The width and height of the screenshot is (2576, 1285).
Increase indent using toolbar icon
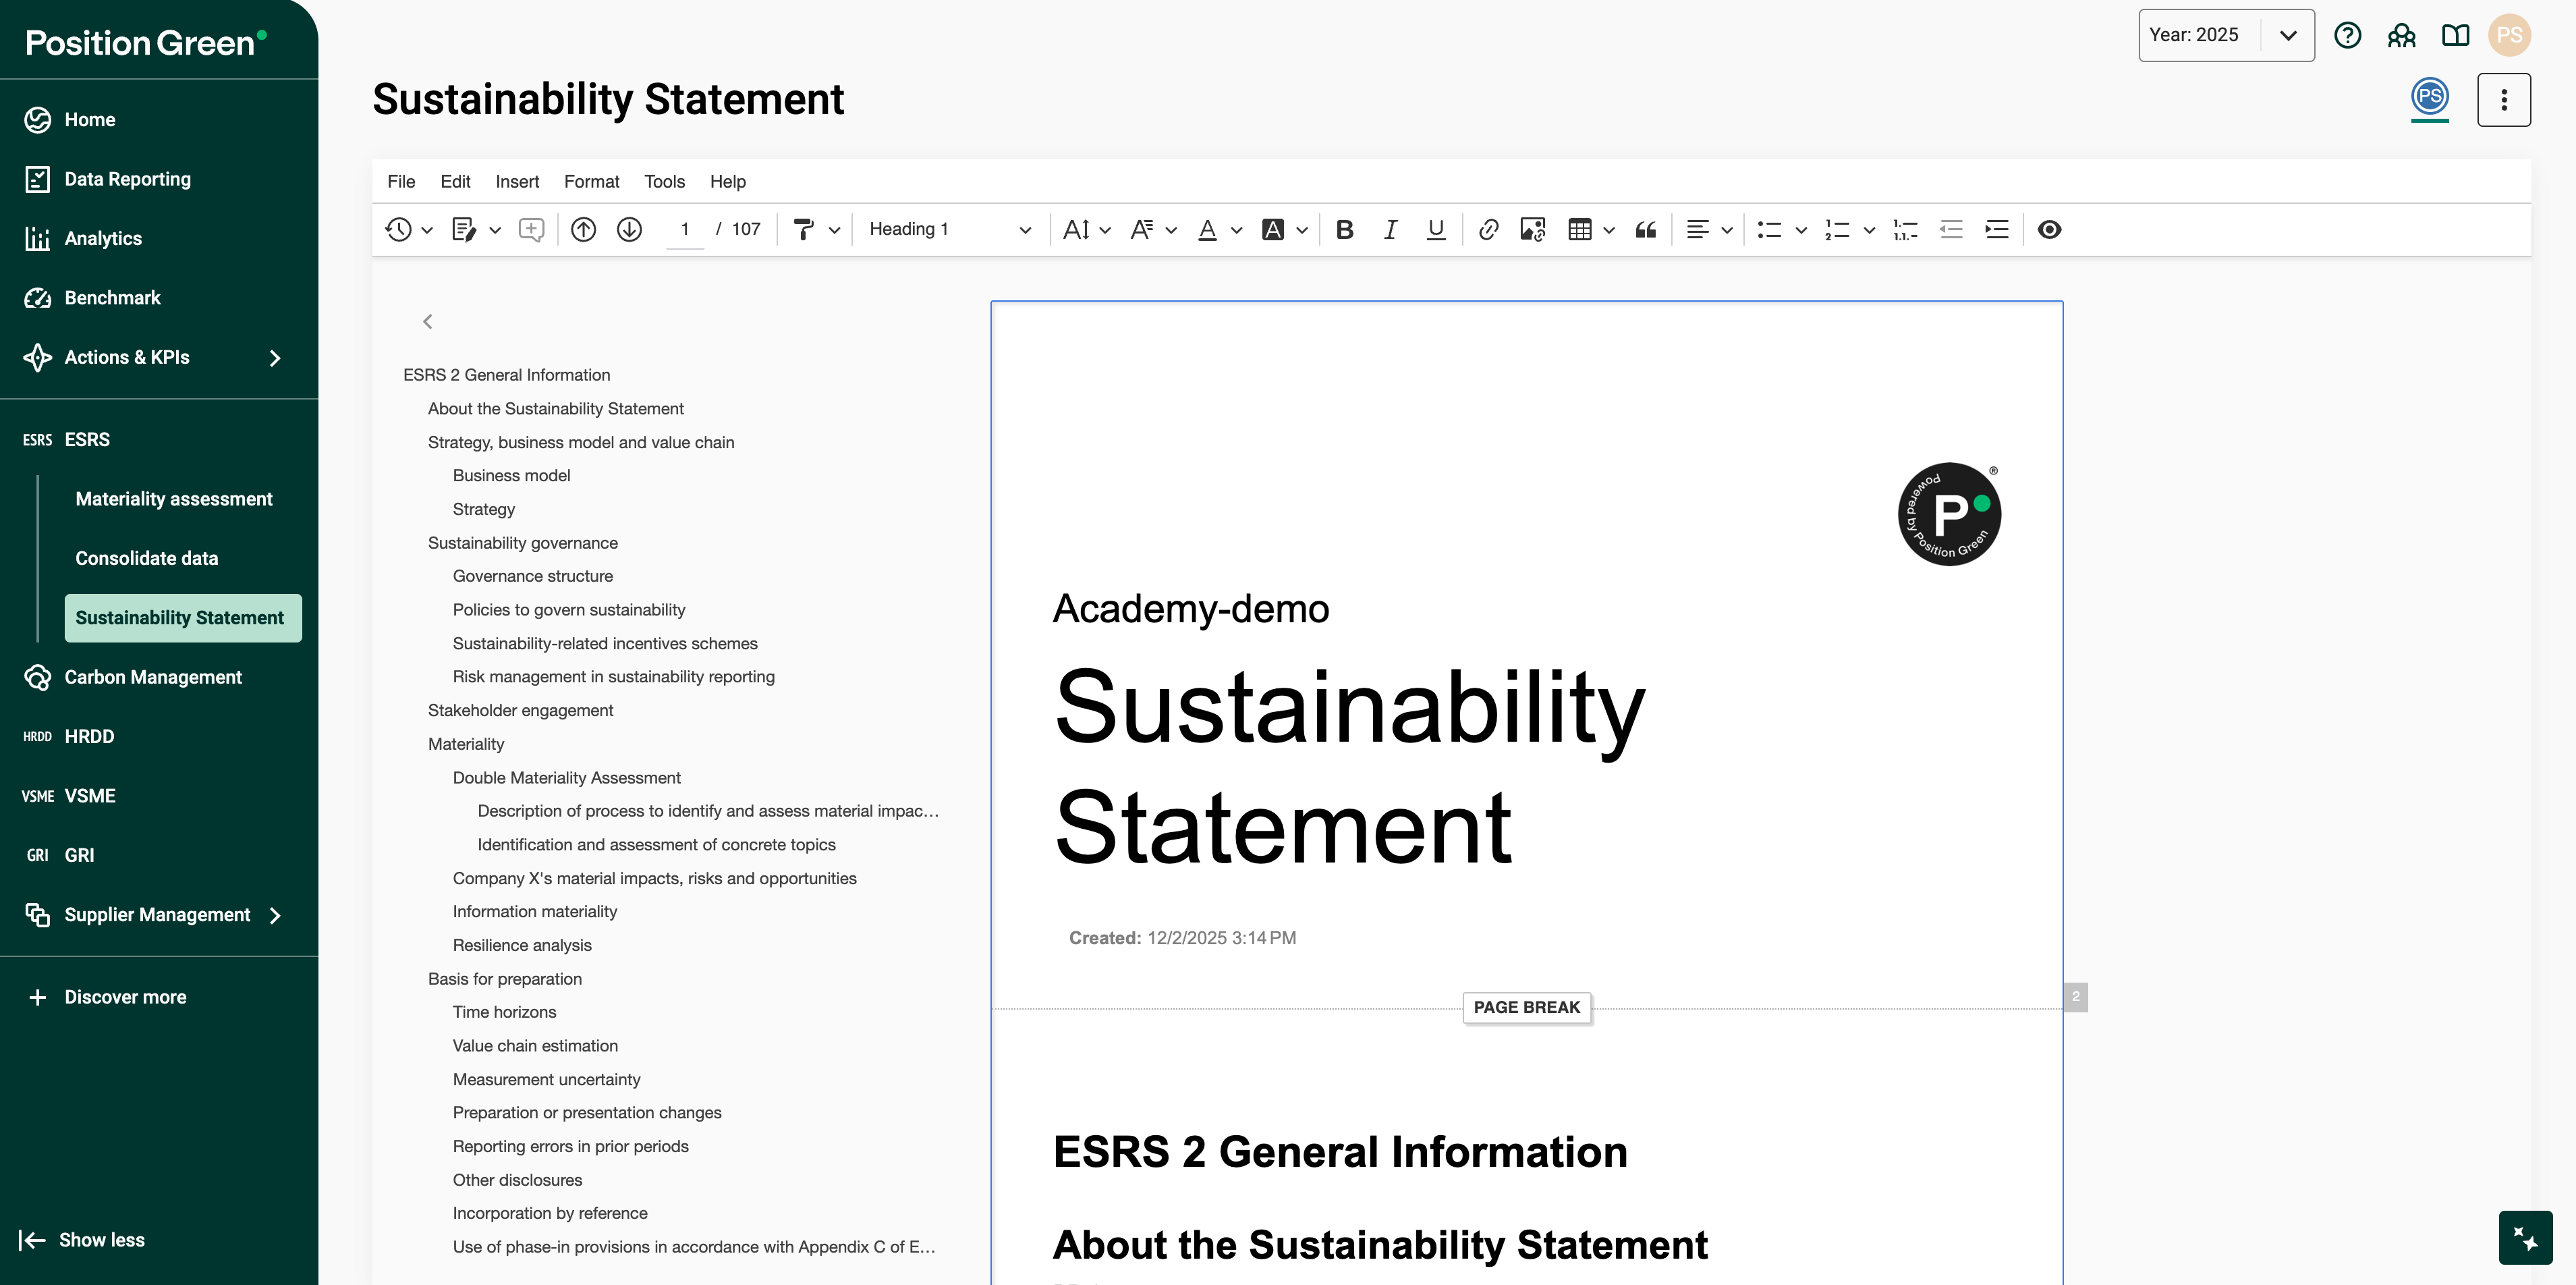click(1996, 229)
